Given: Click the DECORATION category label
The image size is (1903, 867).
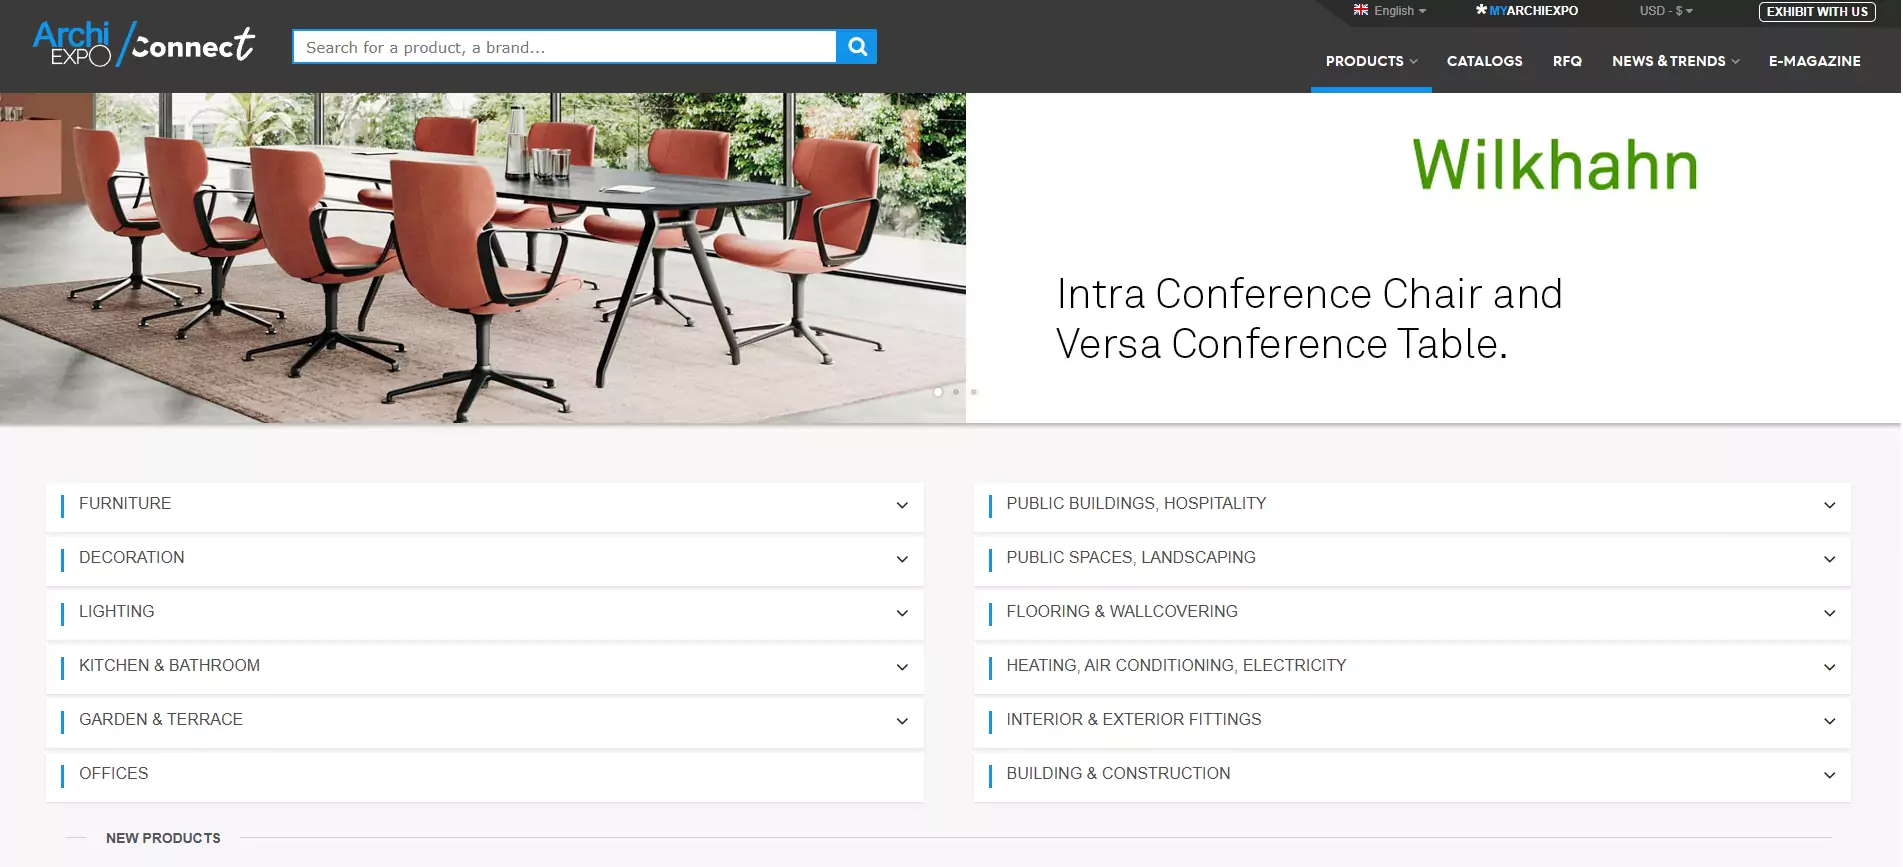Looking at the screenshot, I should tap(131, 557).
